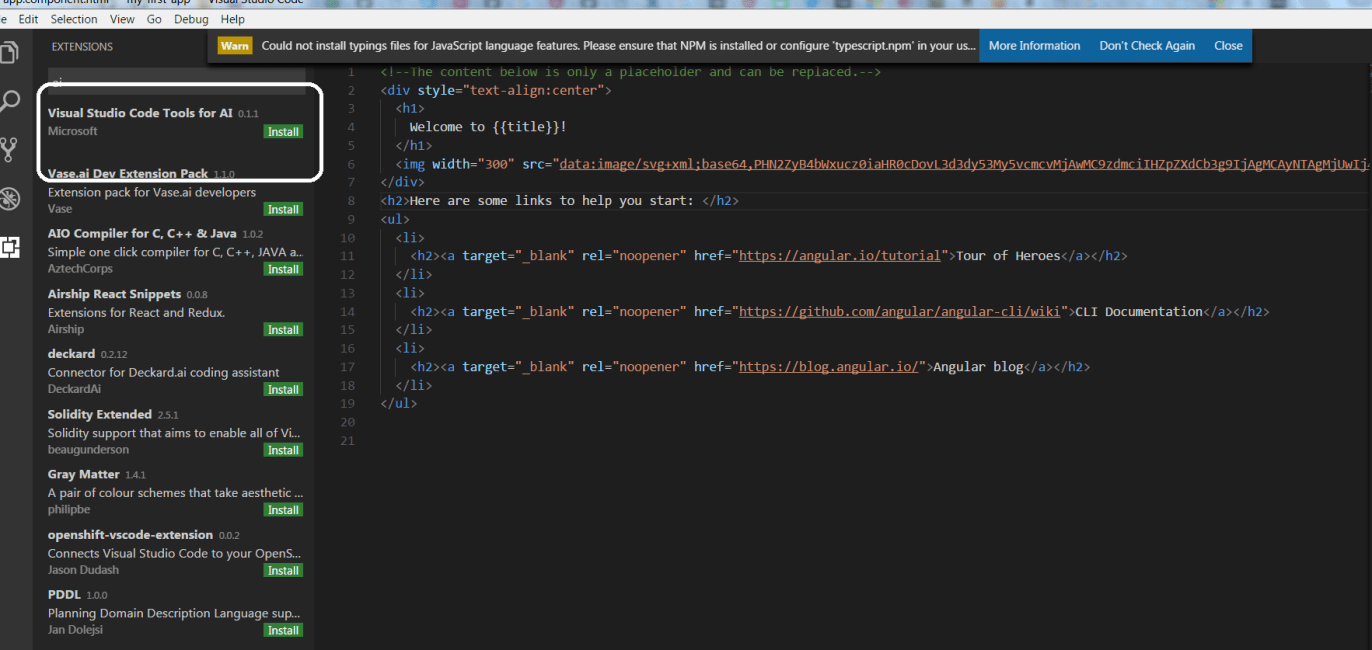The image size is (1372, 650).
Task: Click the Warn badge in notification
Action: pyautogui.click(x=235, y=46)
